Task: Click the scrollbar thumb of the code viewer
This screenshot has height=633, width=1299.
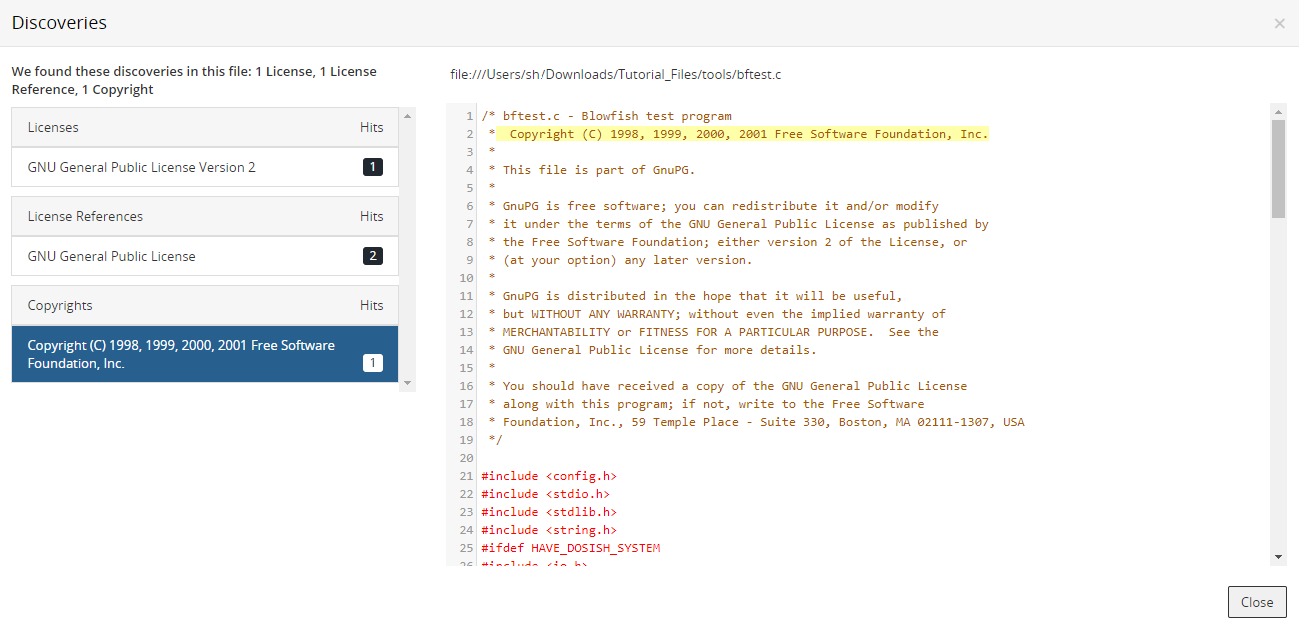Action: coord(1280,170)
